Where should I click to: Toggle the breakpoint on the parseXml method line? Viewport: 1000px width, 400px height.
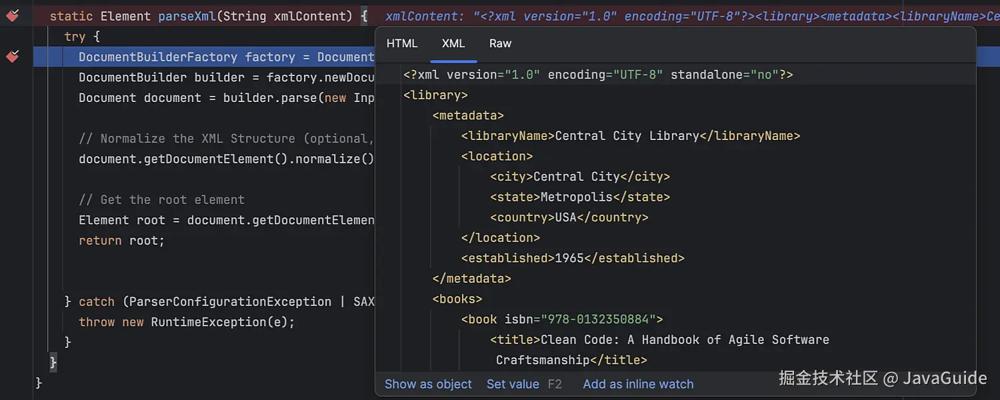pos(12,16)
